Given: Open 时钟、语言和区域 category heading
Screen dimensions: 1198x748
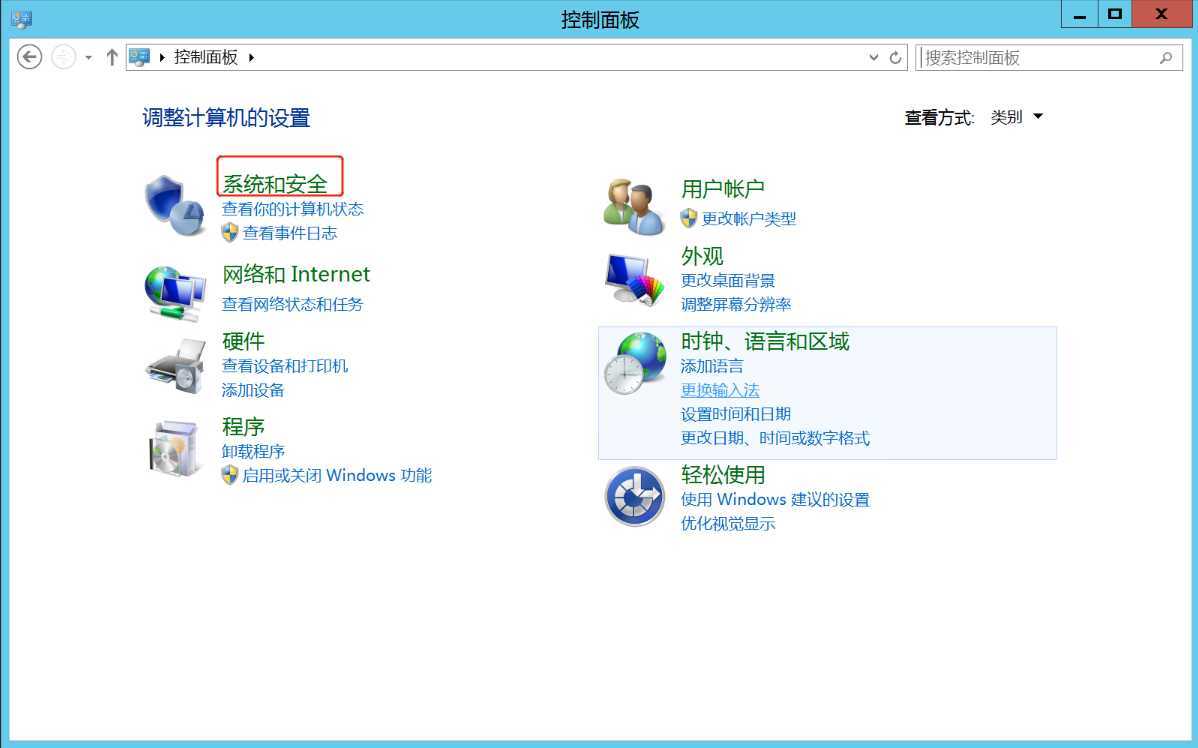Looking at the screenshot, I should (x=765, y=342).
